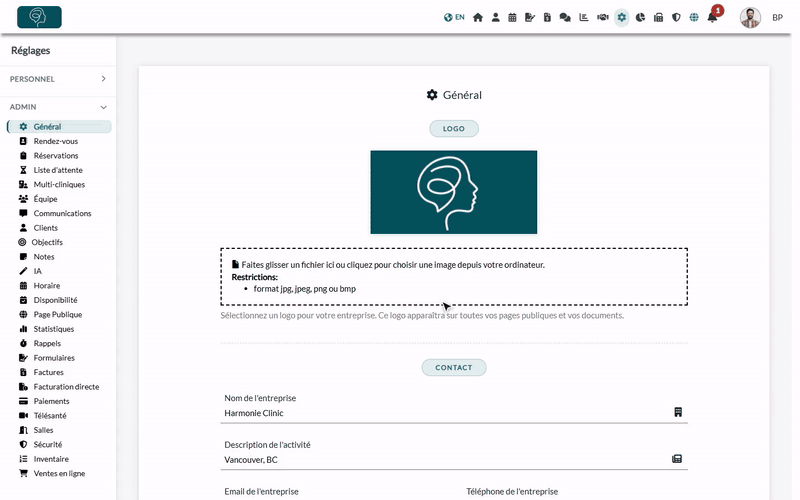Open Réservations settings
Viewport: 800px width, 500px height.
pyautogui.click(x=56, y=155)
